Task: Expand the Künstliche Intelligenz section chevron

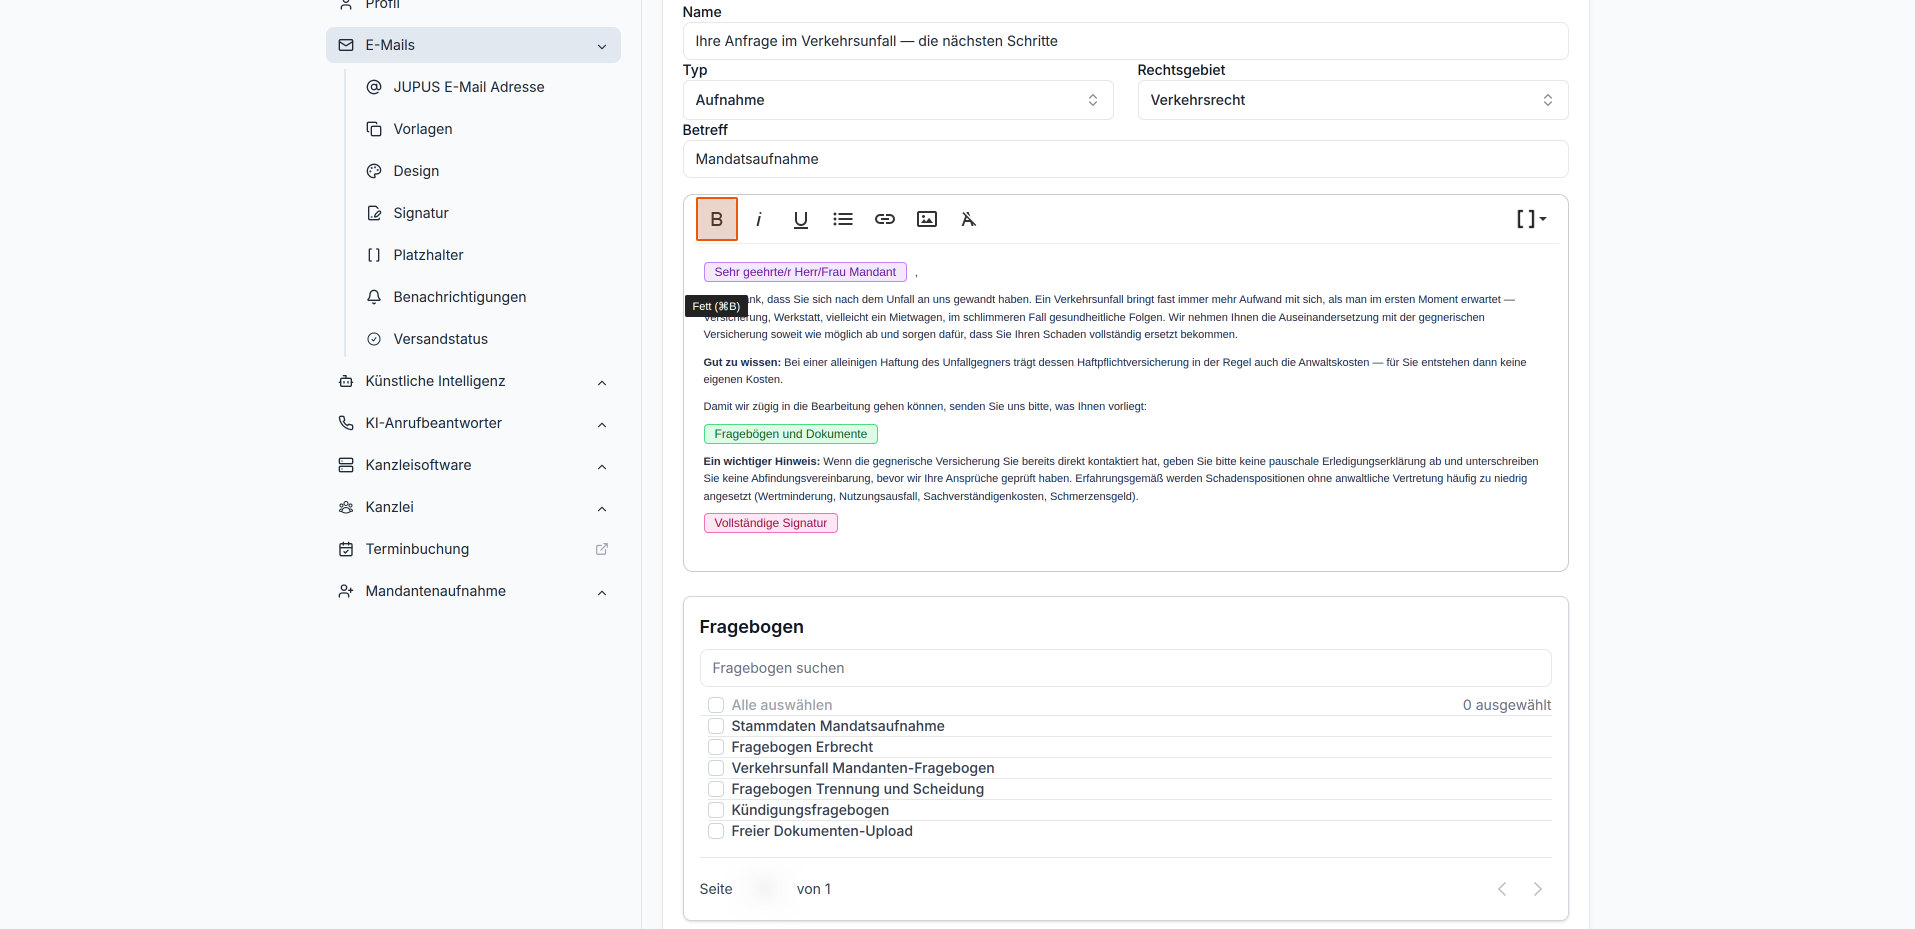Action: click(x=602, y=382)
